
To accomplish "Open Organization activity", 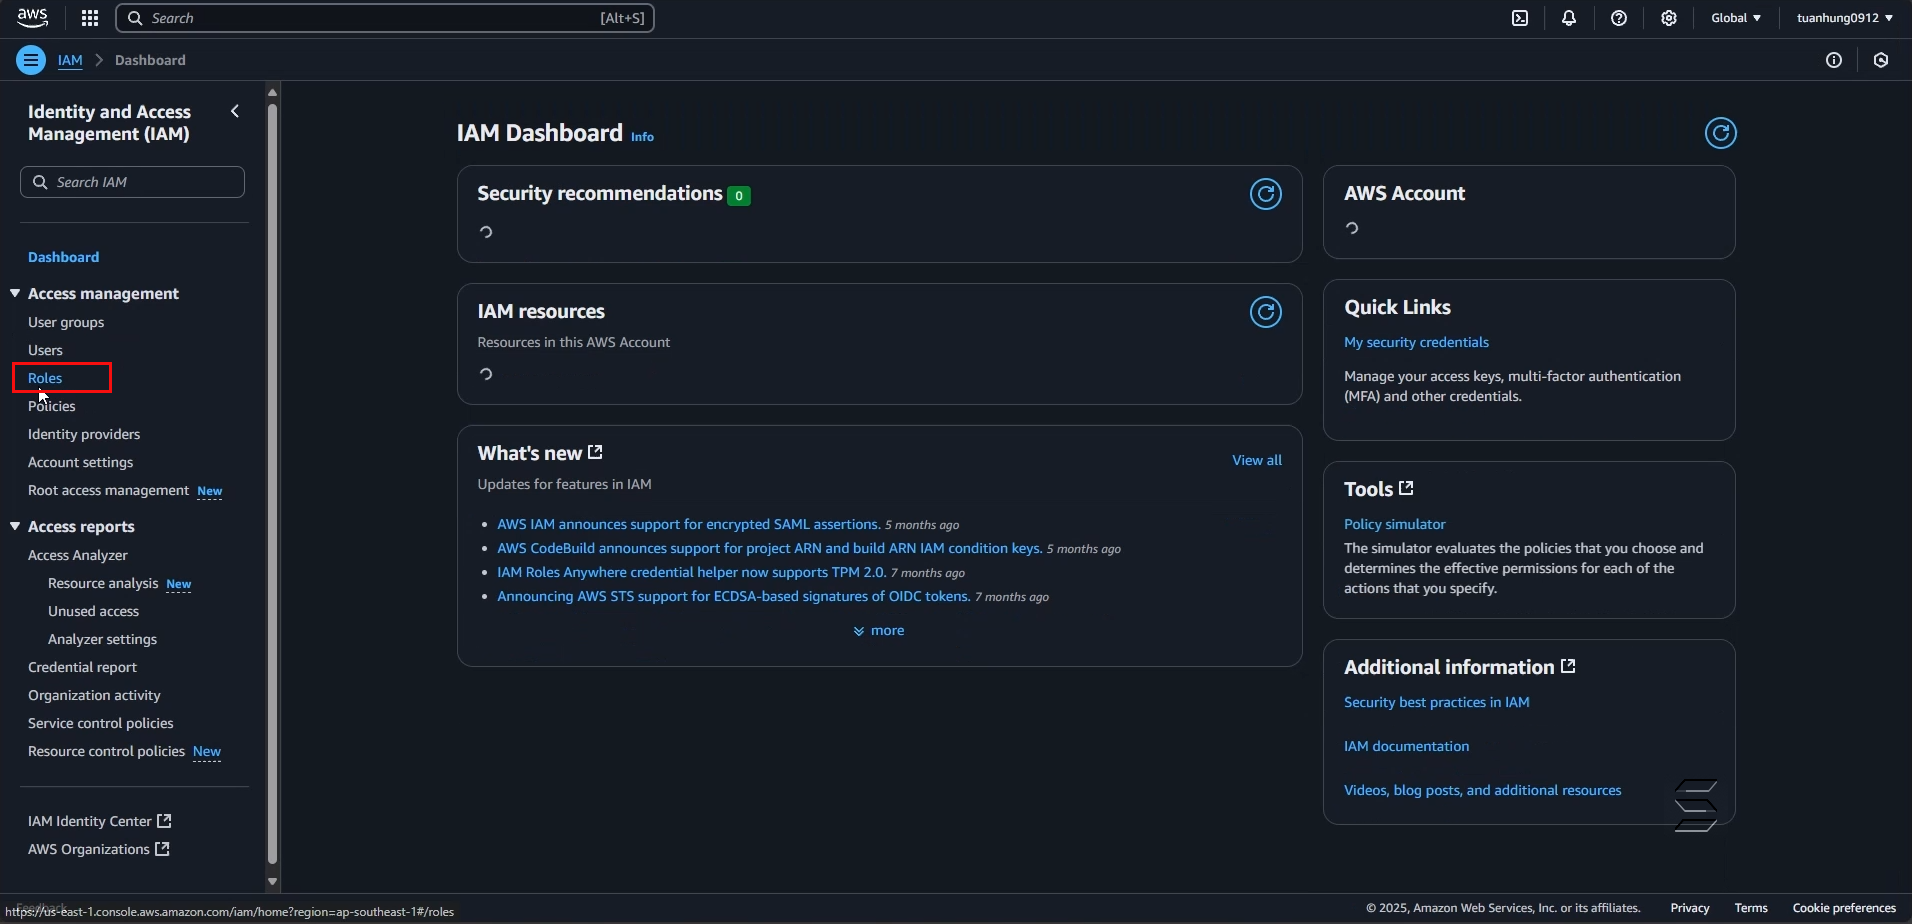I will pyautogui.click(x=94, y=695).
